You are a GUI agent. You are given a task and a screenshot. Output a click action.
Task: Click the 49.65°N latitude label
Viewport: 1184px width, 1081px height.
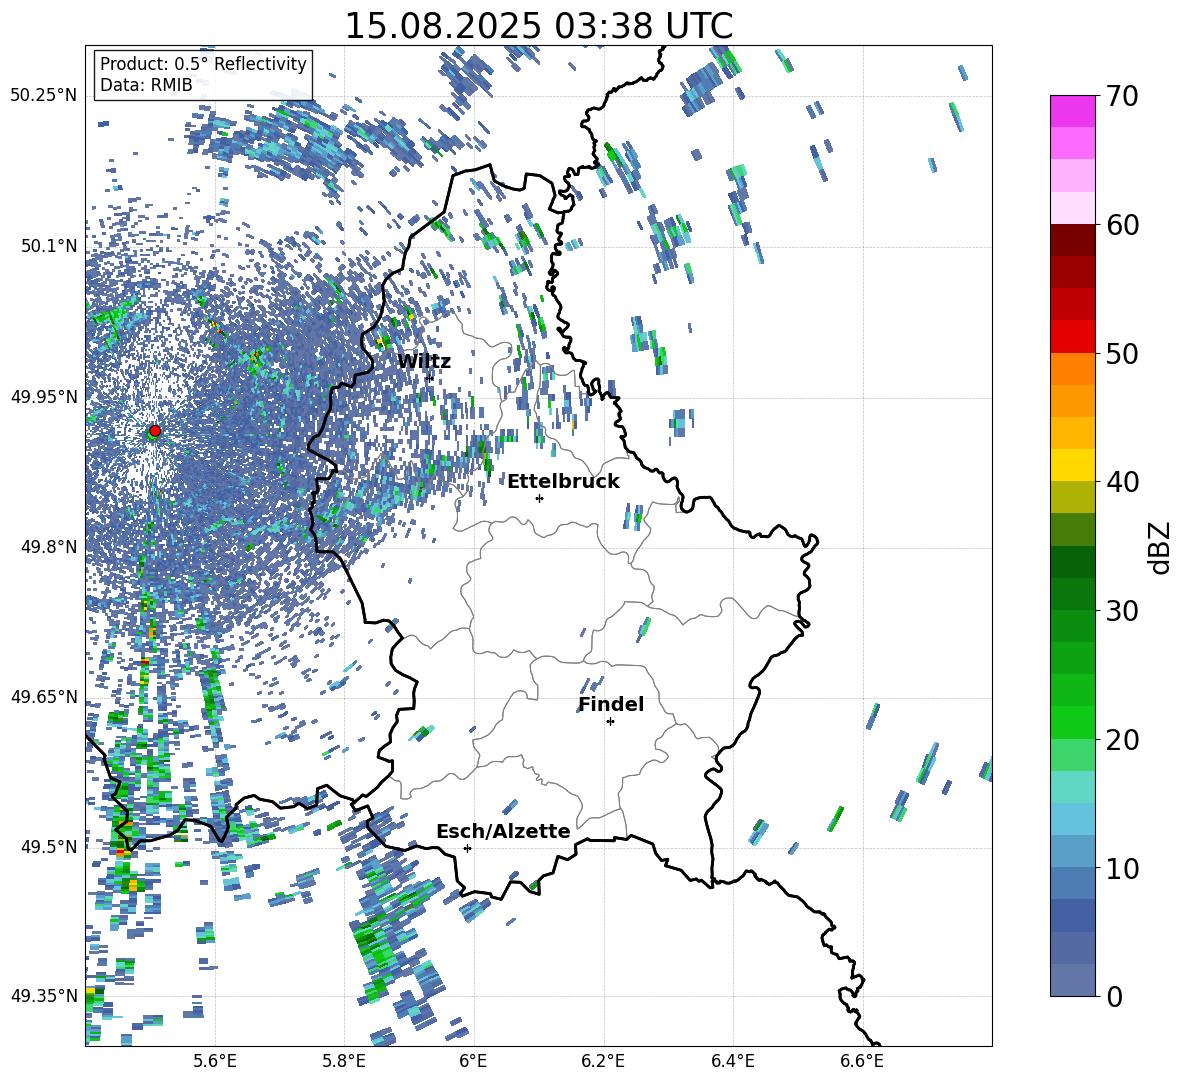click(x=44, y=696)
